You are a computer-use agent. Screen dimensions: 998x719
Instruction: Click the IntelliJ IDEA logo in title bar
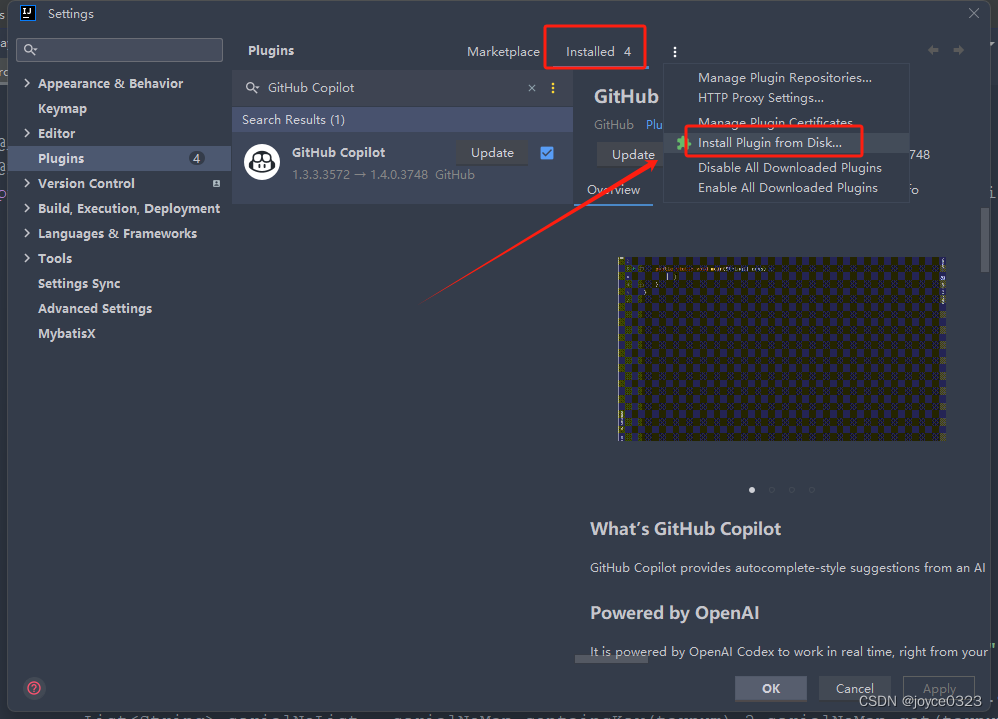pyautogui.click(x=28, y=13)
